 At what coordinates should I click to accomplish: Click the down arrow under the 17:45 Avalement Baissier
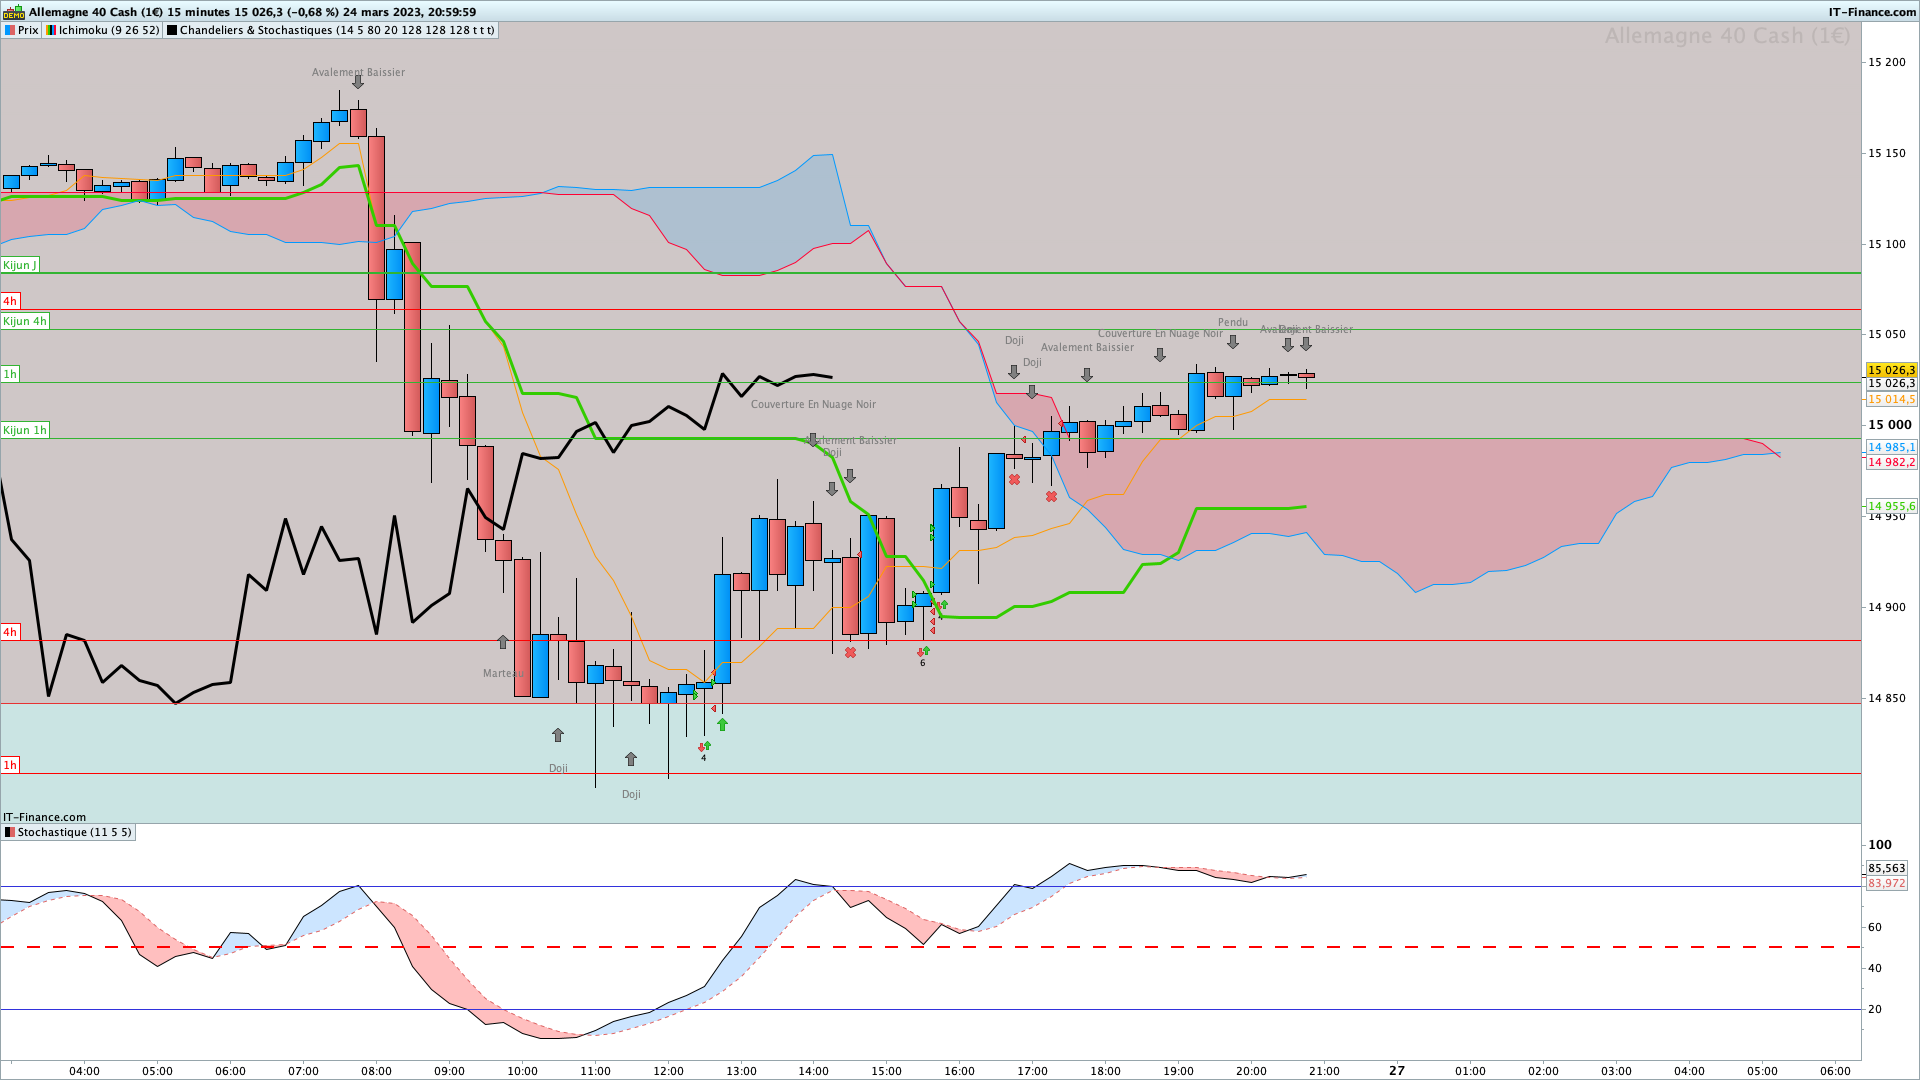click(1087, 375)
